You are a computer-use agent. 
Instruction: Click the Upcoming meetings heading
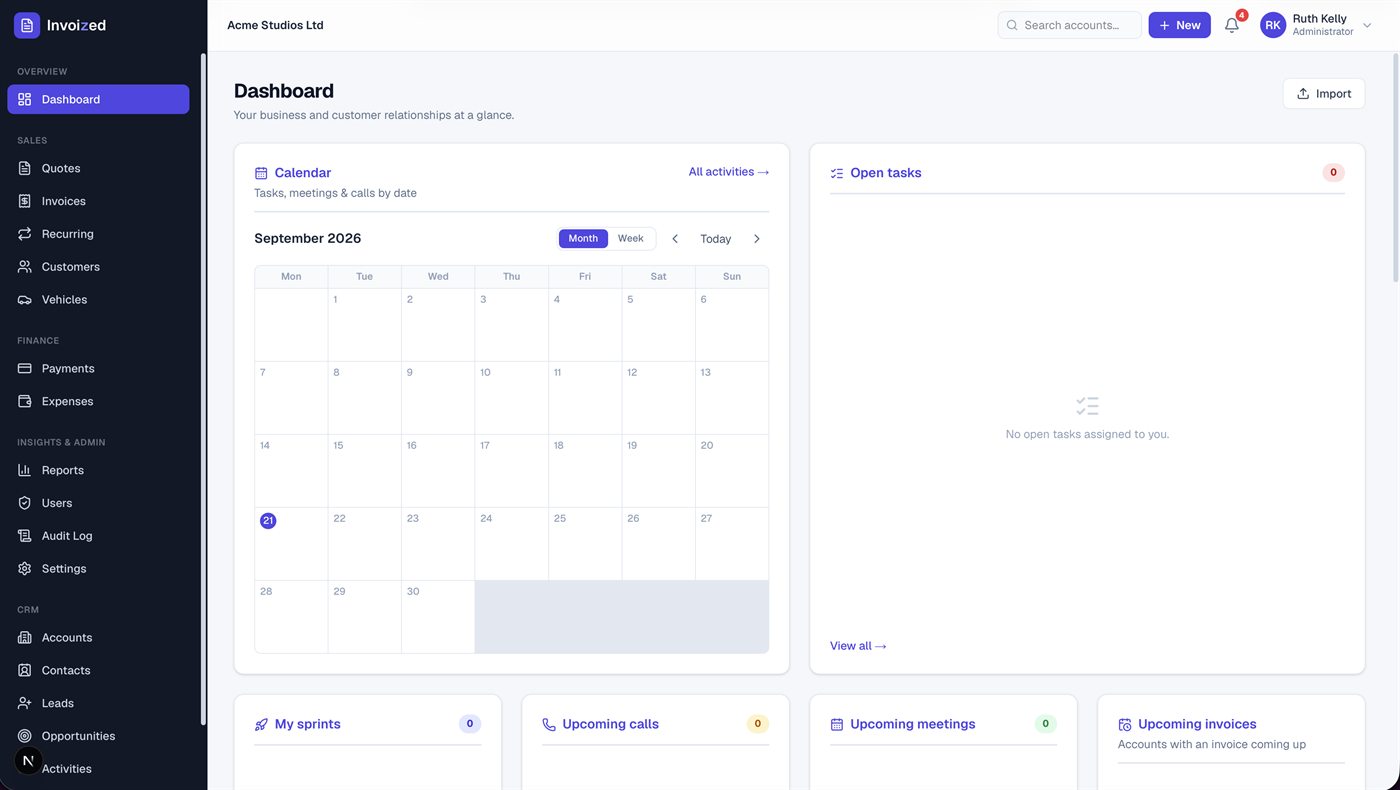click(912, 724)
